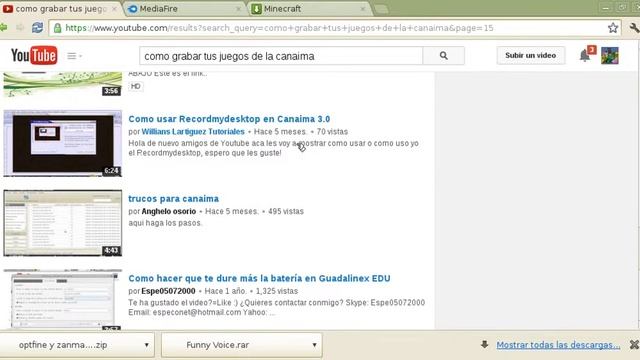This screenshot has height=360, width=640.
Task: Click the green padlock security icon
Action: pos(58,28)
